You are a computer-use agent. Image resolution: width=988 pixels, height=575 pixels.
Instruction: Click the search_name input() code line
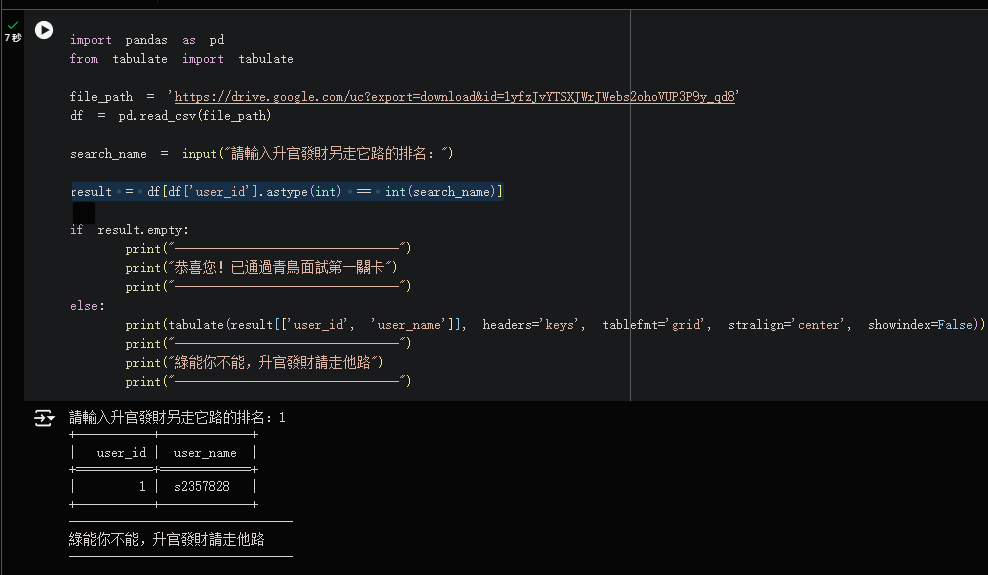coord(262,154)
